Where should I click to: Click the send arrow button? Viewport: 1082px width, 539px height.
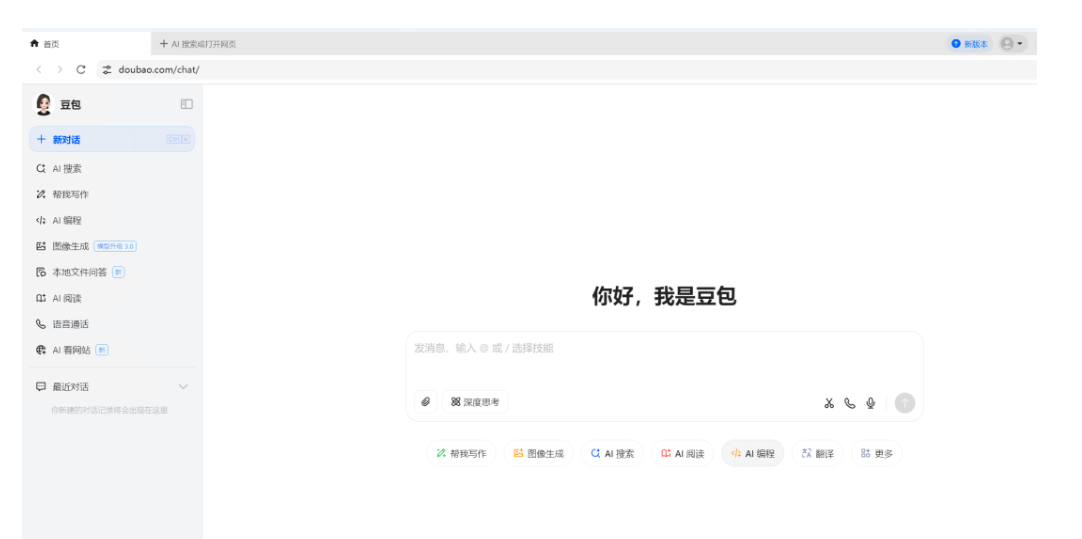click(905, 403)
